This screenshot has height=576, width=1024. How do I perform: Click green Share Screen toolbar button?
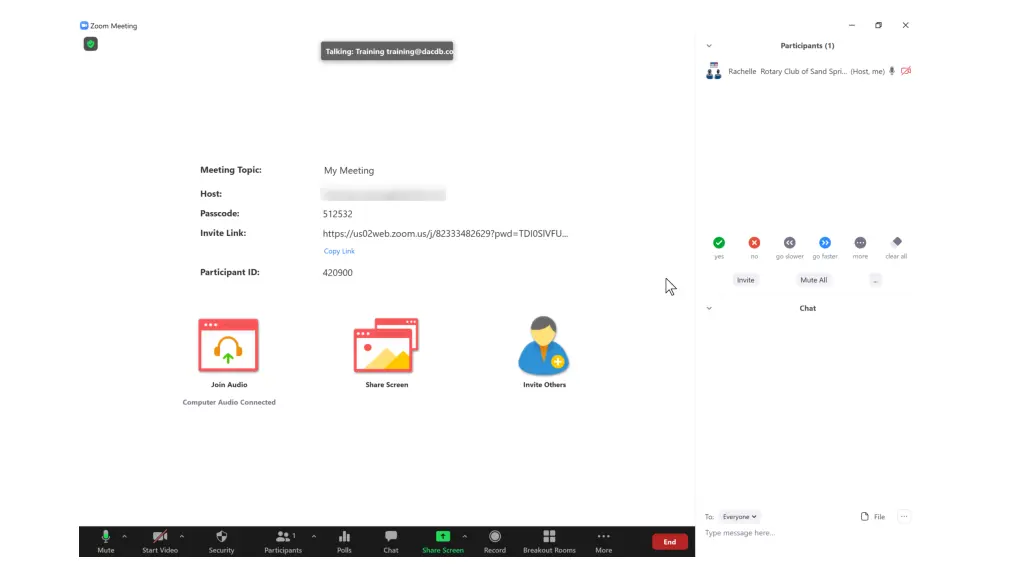point(443,541)
